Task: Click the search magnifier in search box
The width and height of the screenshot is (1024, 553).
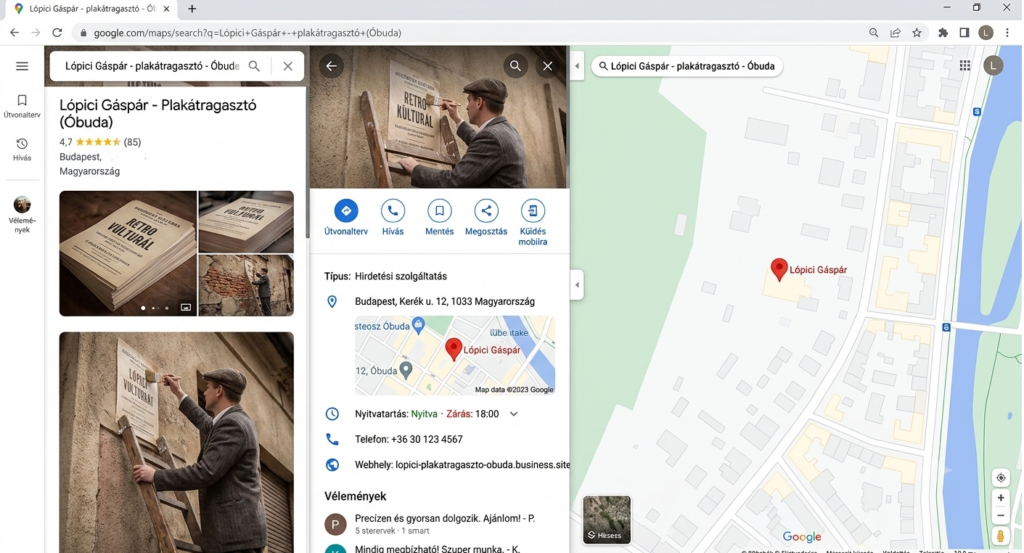Action: pyautogui.click(x=254, y=66)
